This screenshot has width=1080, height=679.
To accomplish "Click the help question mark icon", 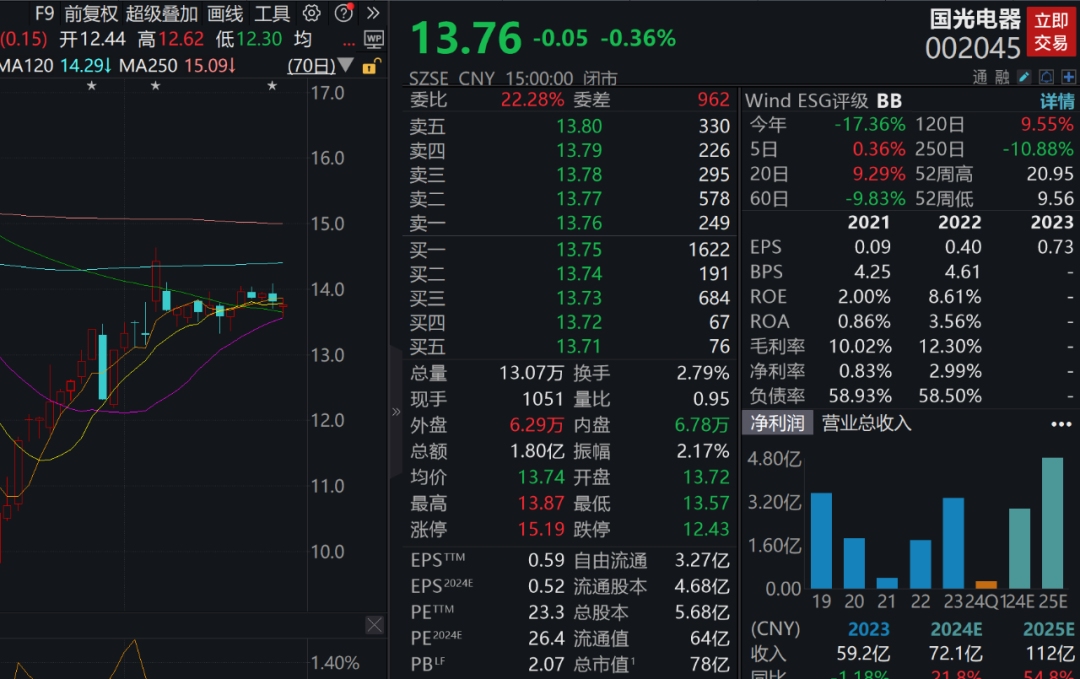I will (x=343, y=14).
